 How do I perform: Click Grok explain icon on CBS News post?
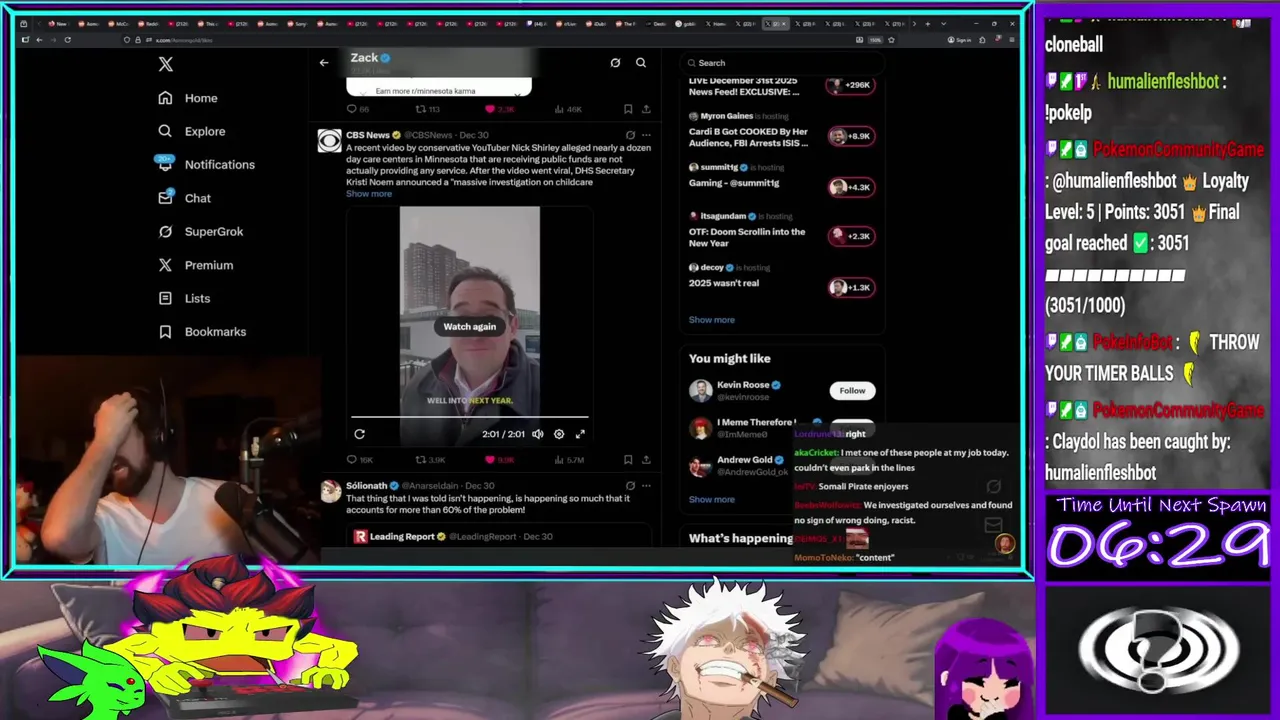tap(630, 135)
